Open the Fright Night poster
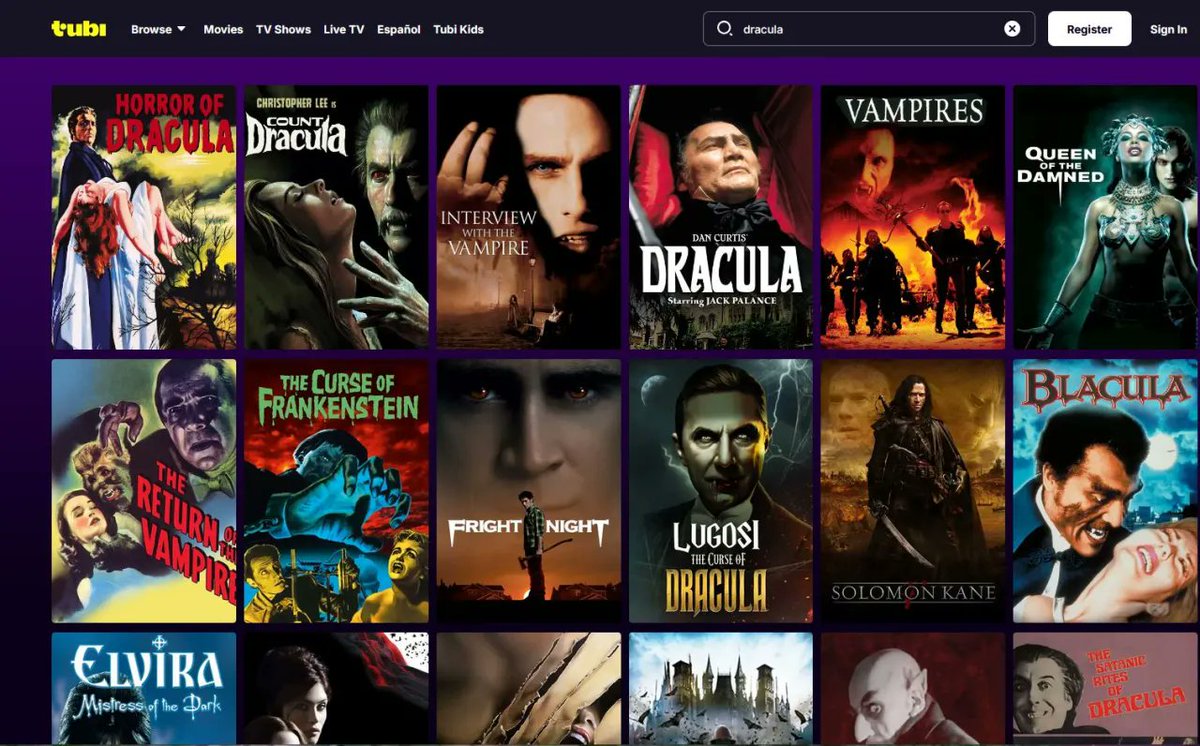The image size is (1200, 746). 527,491
